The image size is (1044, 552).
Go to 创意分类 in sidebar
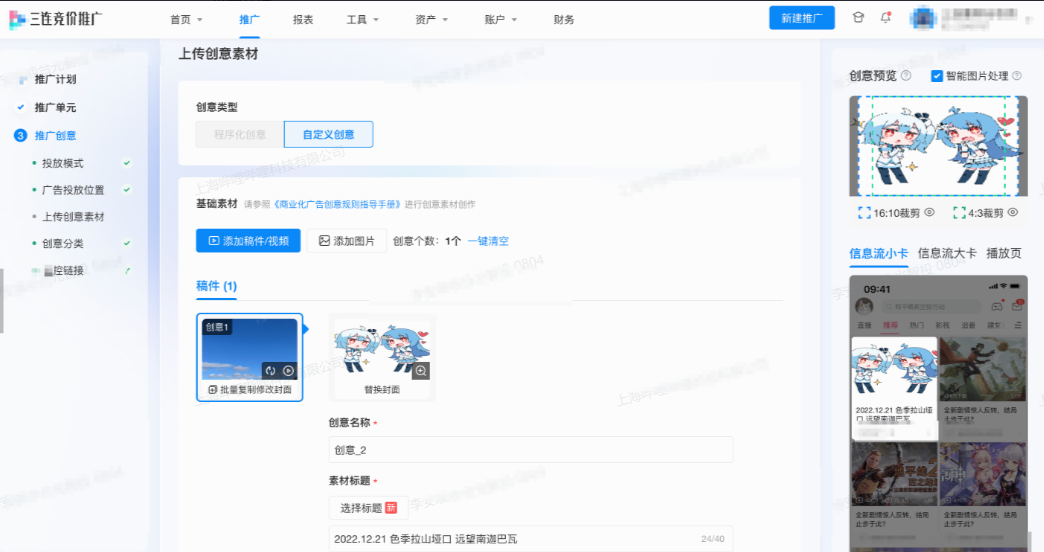pyautogui.click(x=63, y=243)
